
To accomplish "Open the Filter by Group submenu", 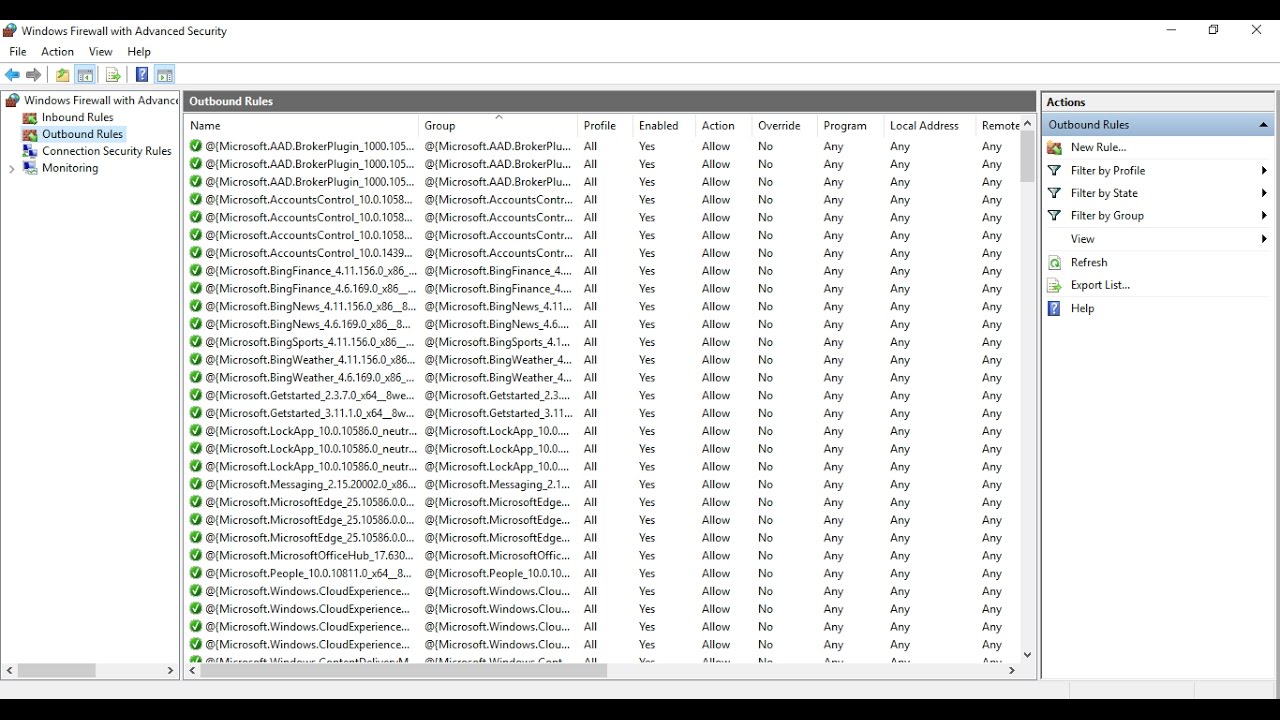I will 1158,215.
